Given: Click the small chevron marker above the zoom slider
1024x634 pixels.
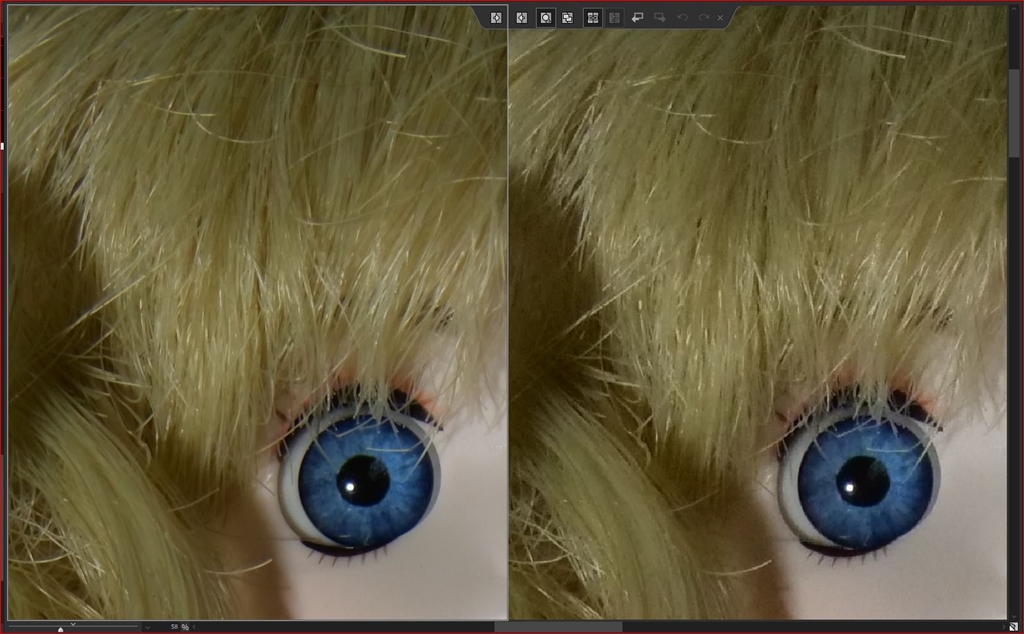Looking at the screenshot, I should (72, 624).
